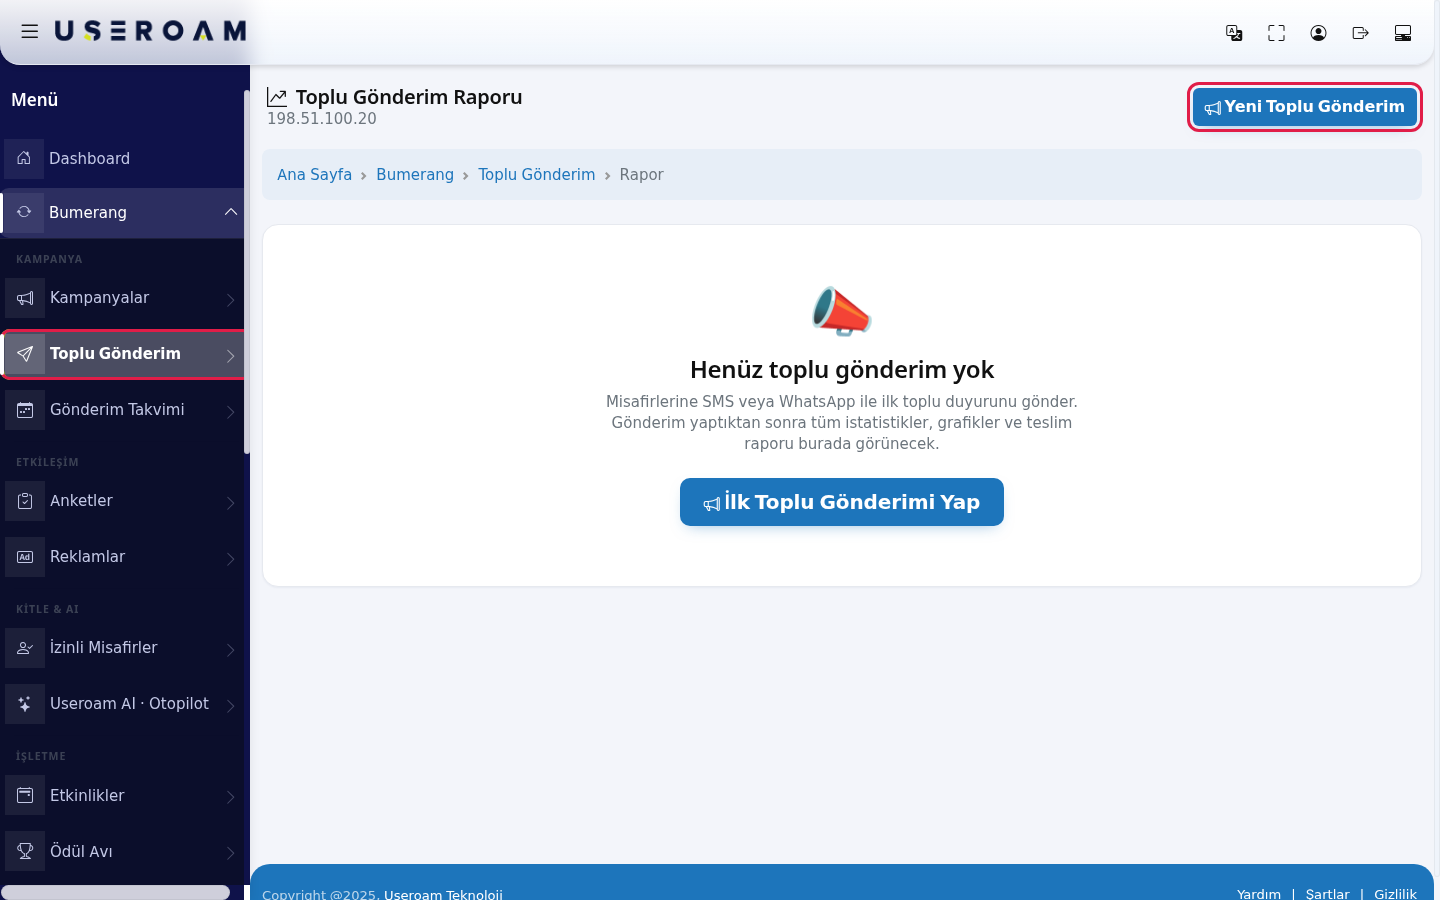Select the Etkinlikler menu label

coord(87,795)
